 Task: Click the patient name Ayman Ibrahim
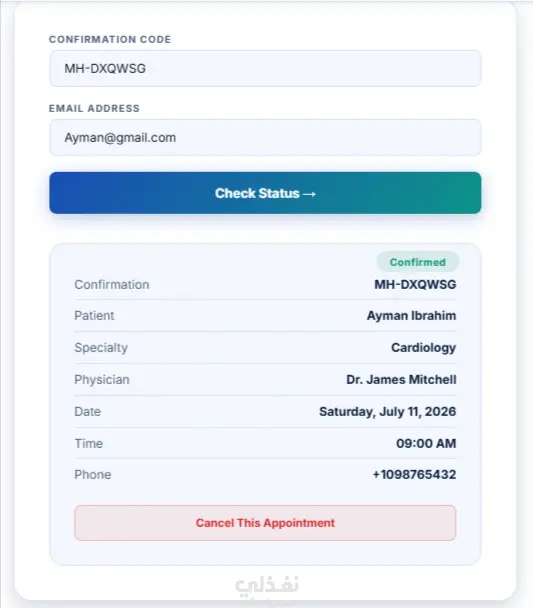[x=411, y=316]
